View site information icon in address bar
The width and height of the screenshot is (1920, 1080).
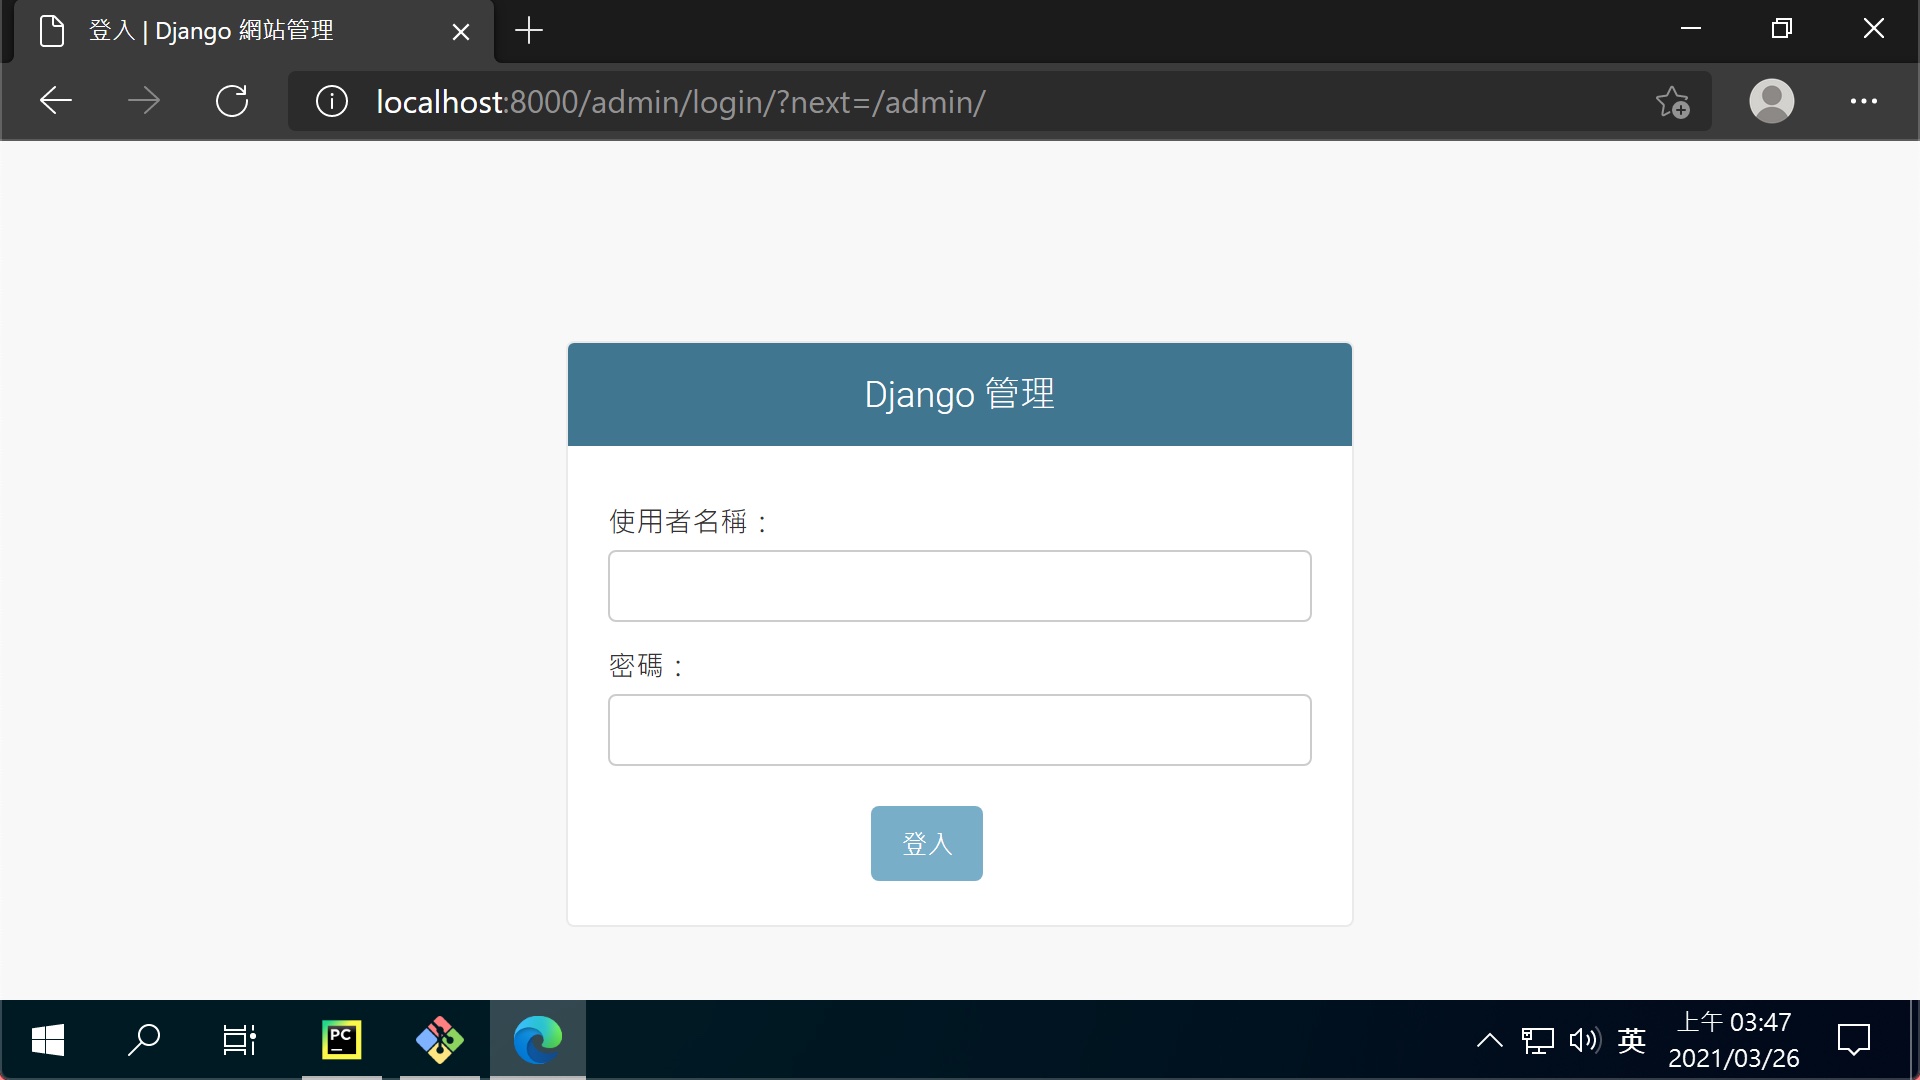(332, 101)
